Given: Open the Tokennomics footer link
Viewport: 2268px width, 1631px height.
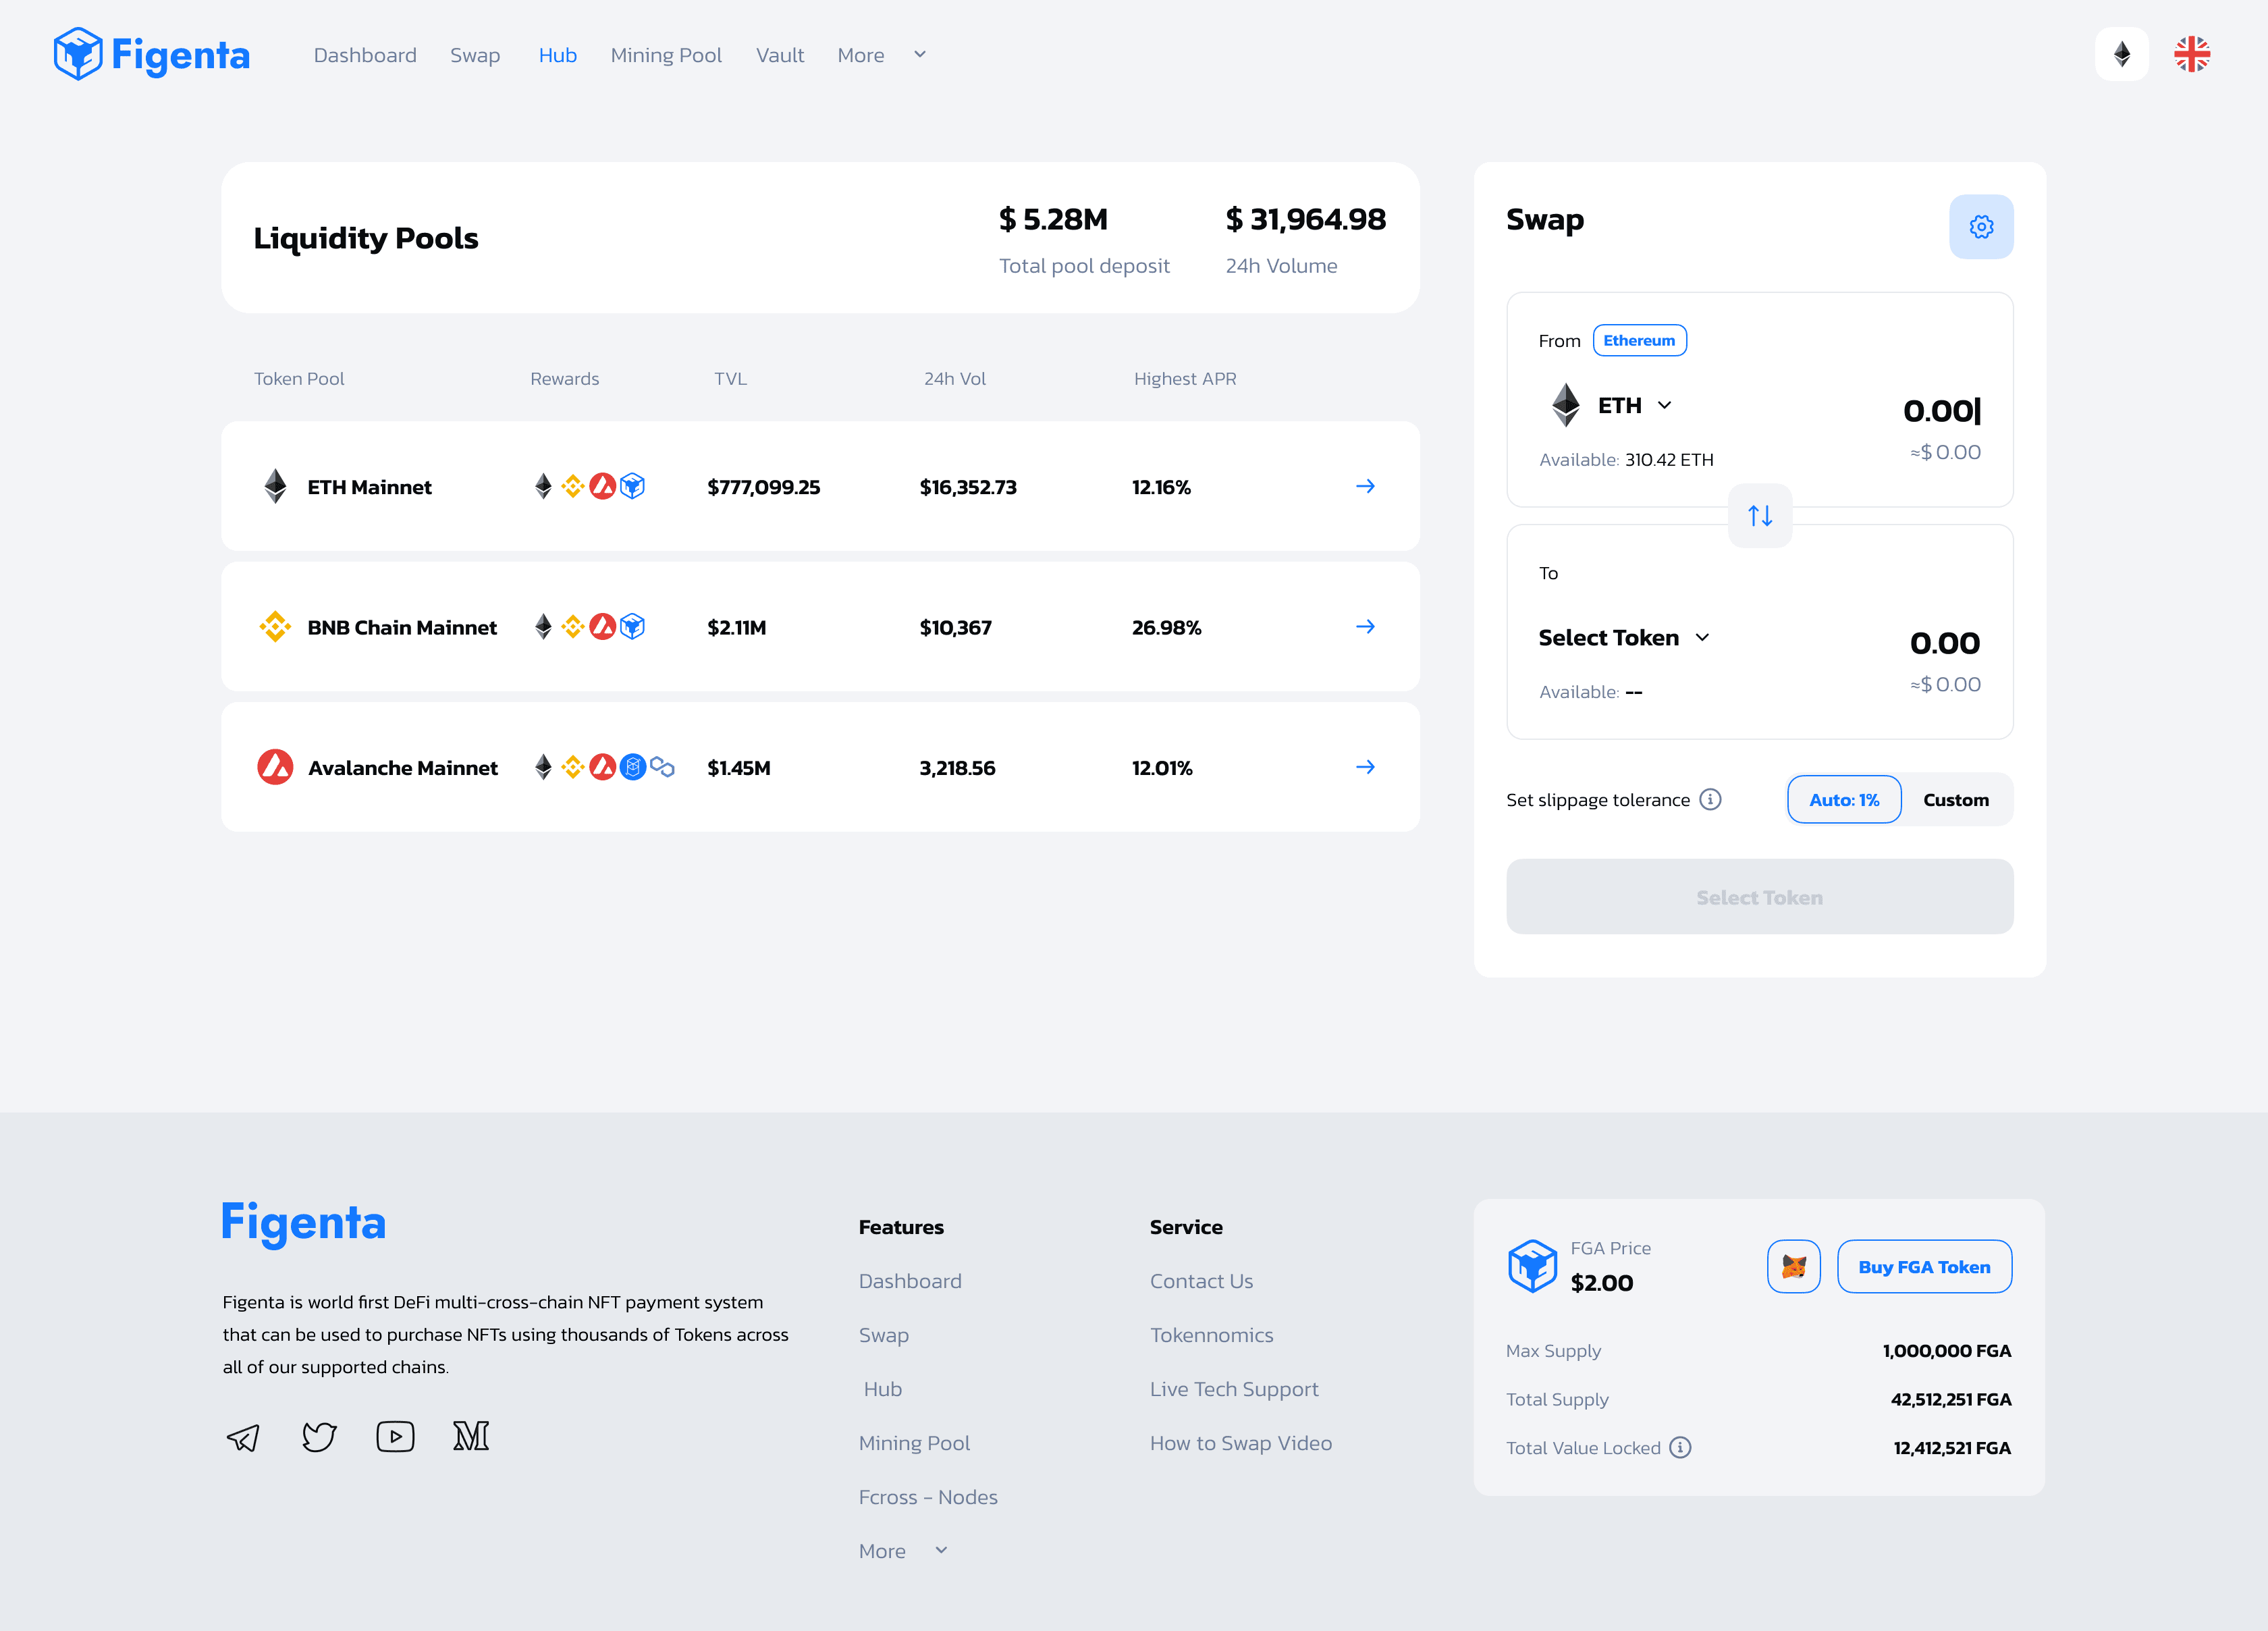Looking at the screenshot, I should tap(1211, 1335).
